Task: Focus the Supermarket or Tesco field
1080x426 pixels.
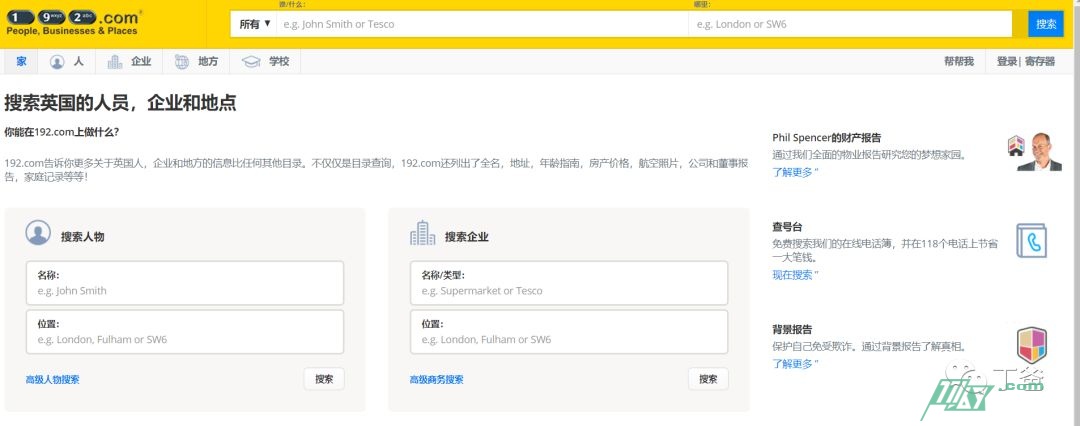Action: coord(569,283)
